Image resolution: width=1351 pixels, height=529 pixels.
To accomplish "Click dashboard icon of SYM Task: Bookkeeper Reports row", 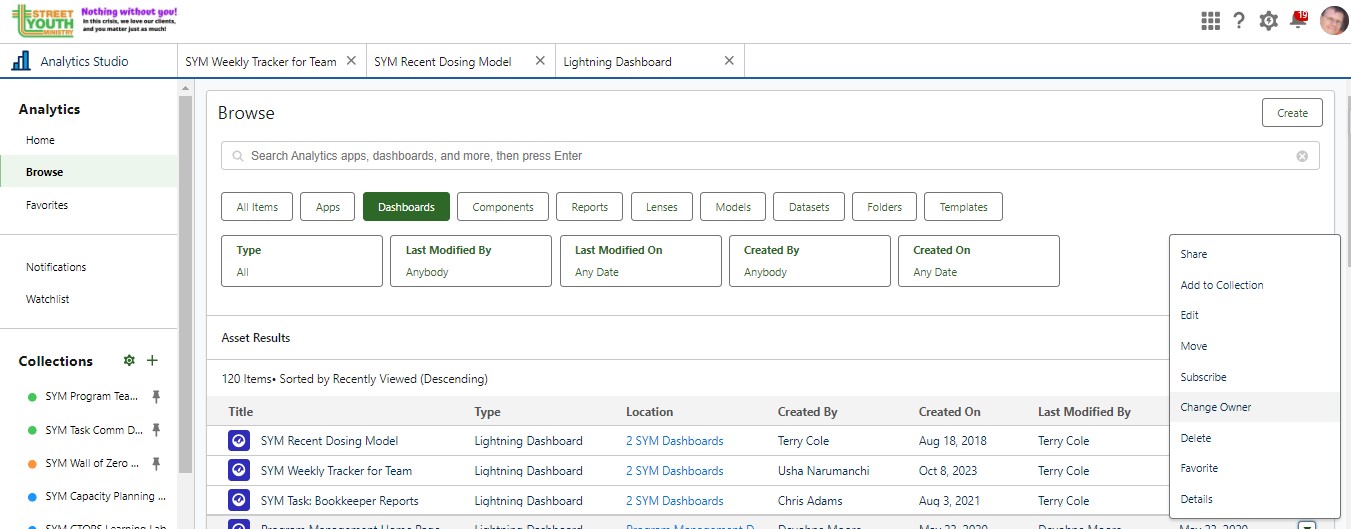I will (239, 501).
